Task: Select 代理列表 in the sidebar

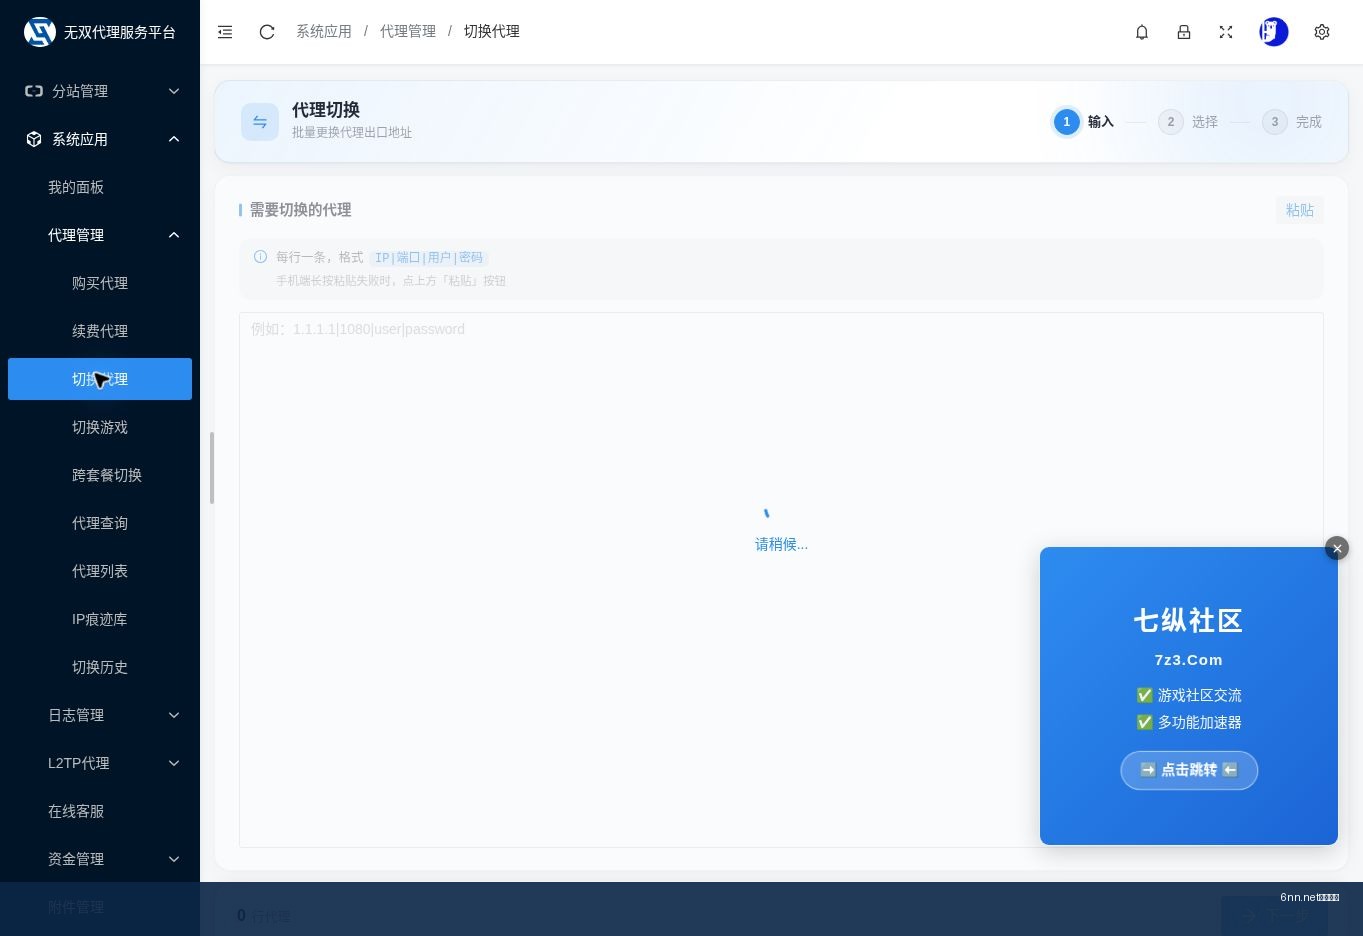Action: click(100, 571)
